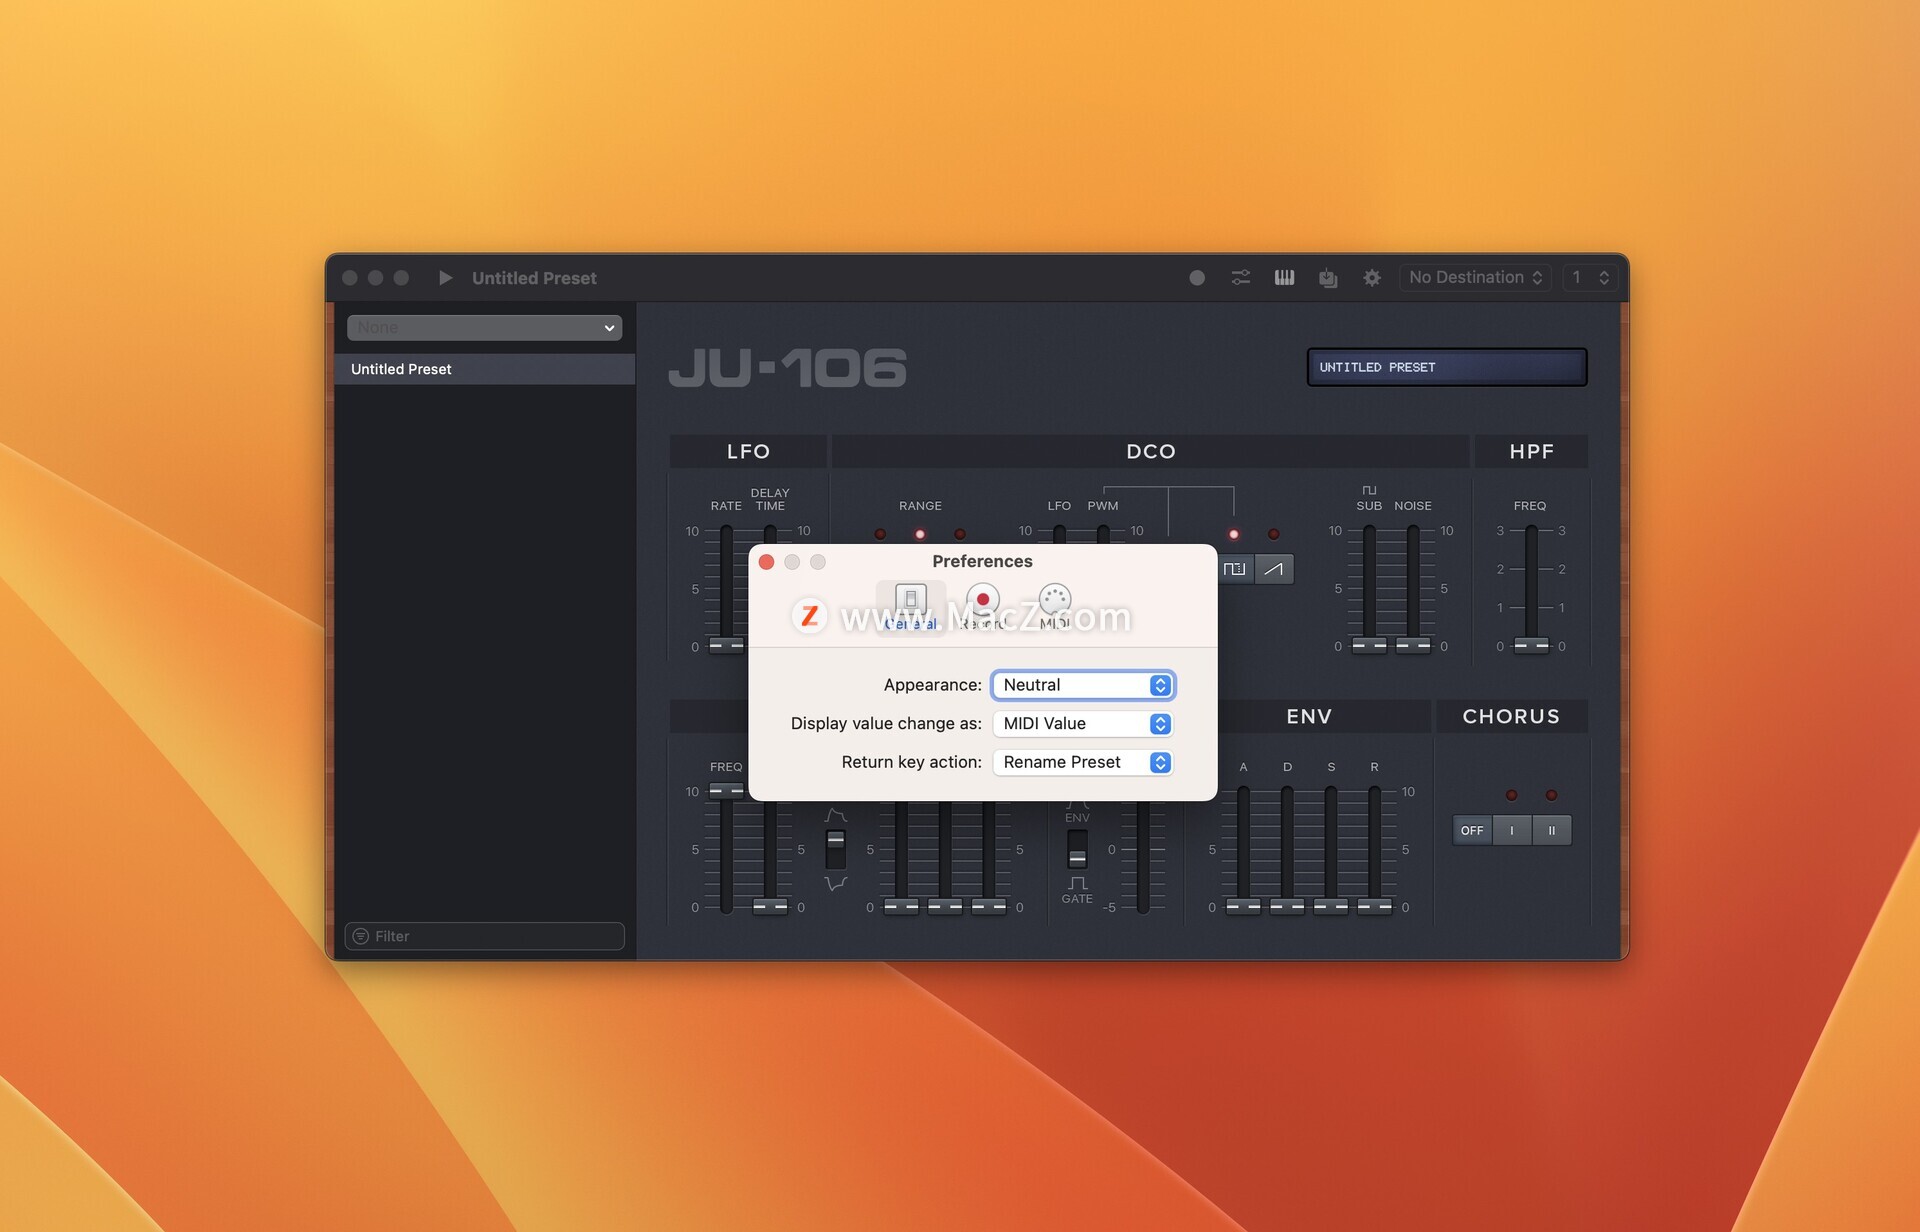Screen dimensions: 1920x1232
Task: Open Return key action dropdown
Action: 1083,762
